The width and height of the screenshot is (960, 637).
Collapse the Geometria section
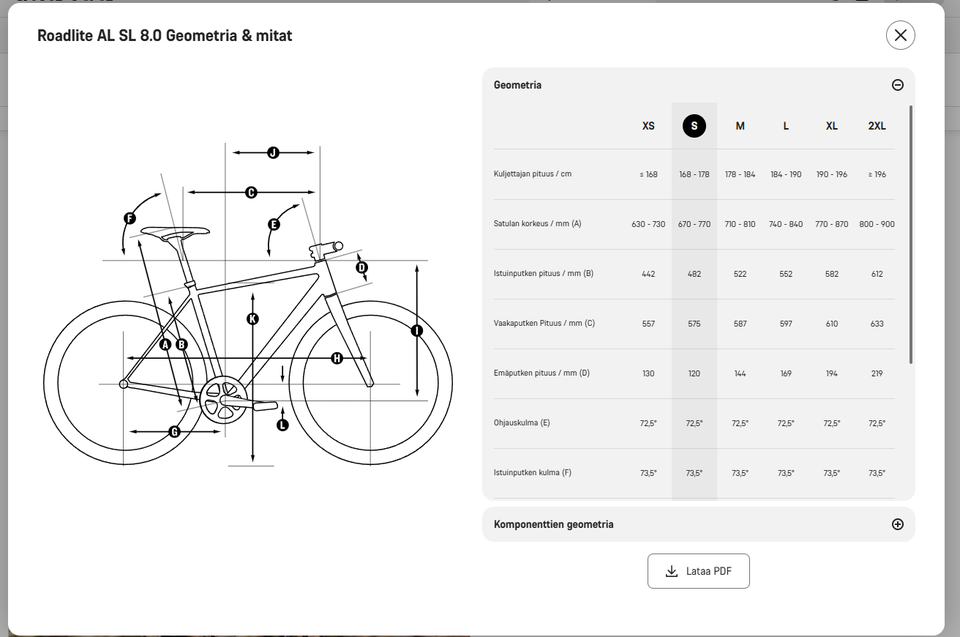[x=897, y=85]
